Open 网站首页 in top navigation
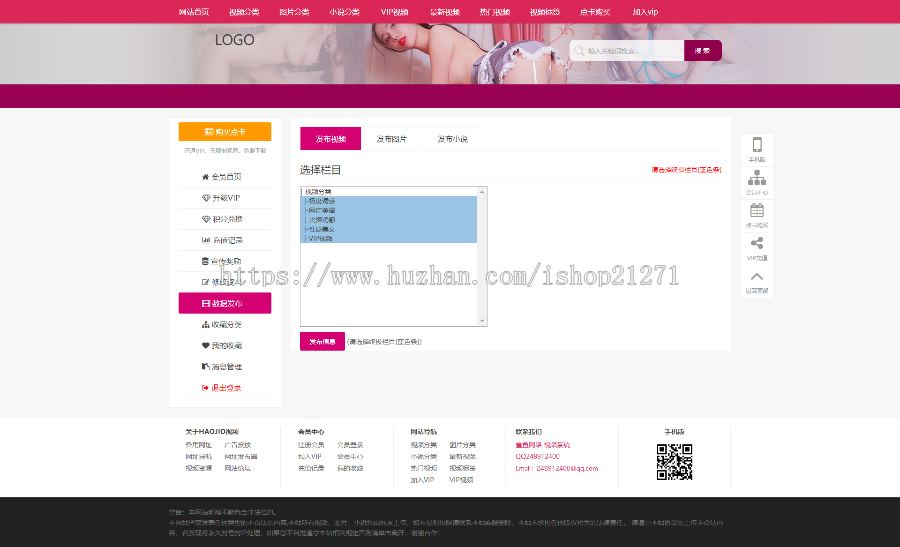This screenshot has width=900, height=547. 193,11
